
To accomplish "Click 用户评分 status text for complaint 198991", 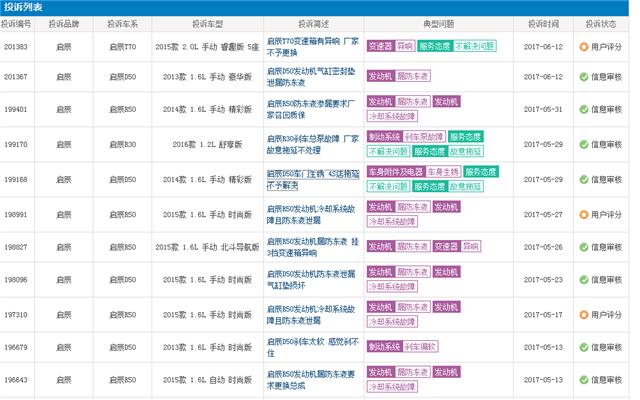I will click(x=606, y=215).
